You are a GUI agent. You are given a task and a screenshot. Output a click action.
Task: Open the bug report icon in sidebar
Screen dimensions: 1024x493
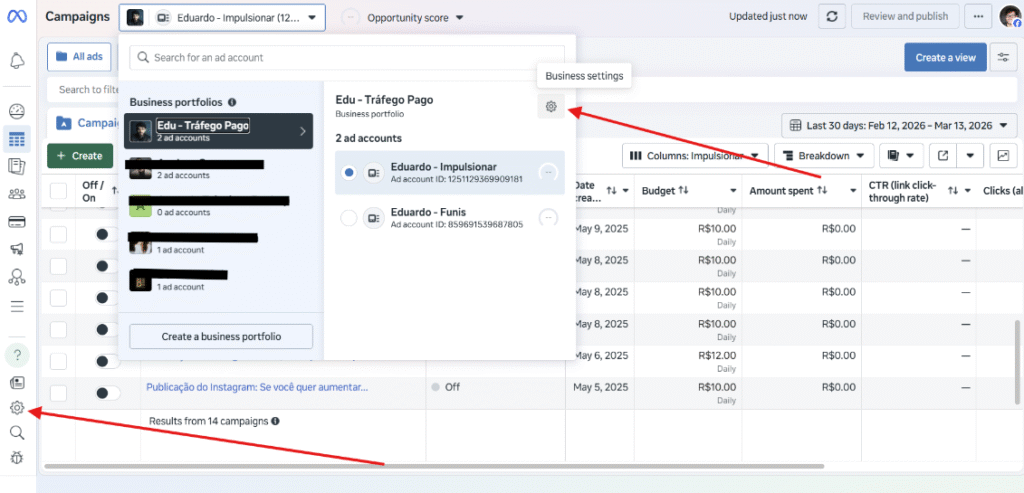pyautogui.click(x=17, y=458)
